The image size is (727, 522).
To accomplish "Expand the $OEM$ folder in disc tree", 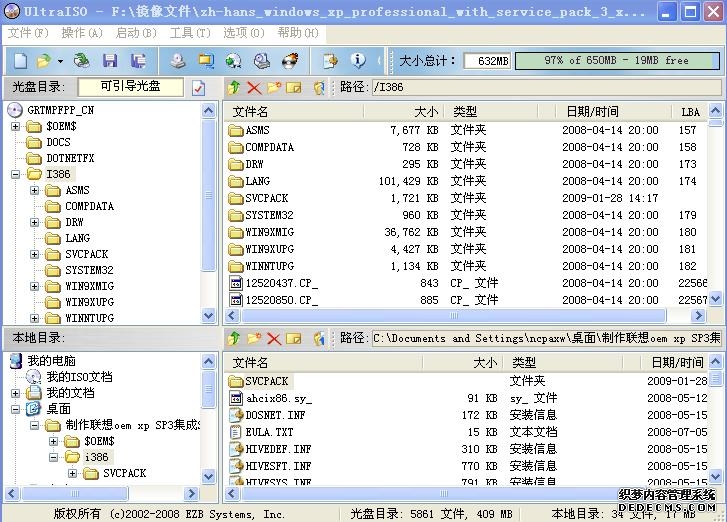I will tap(16, 126).
